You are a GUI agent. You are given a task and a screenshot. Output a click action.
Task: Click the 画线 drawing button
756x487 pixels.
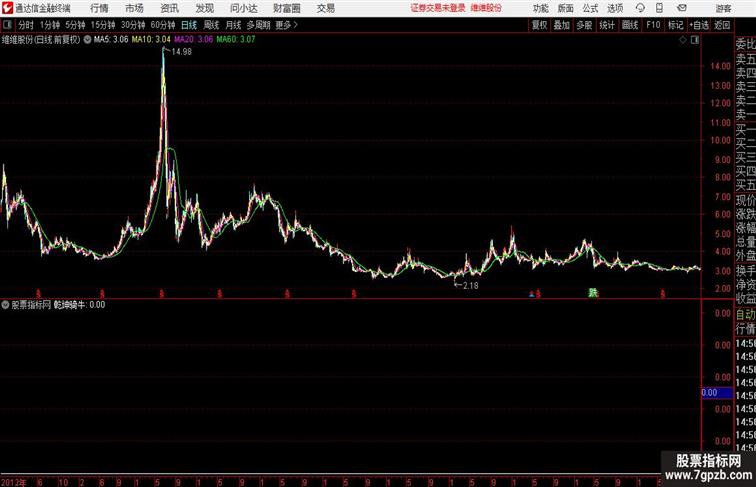point(630,25)
